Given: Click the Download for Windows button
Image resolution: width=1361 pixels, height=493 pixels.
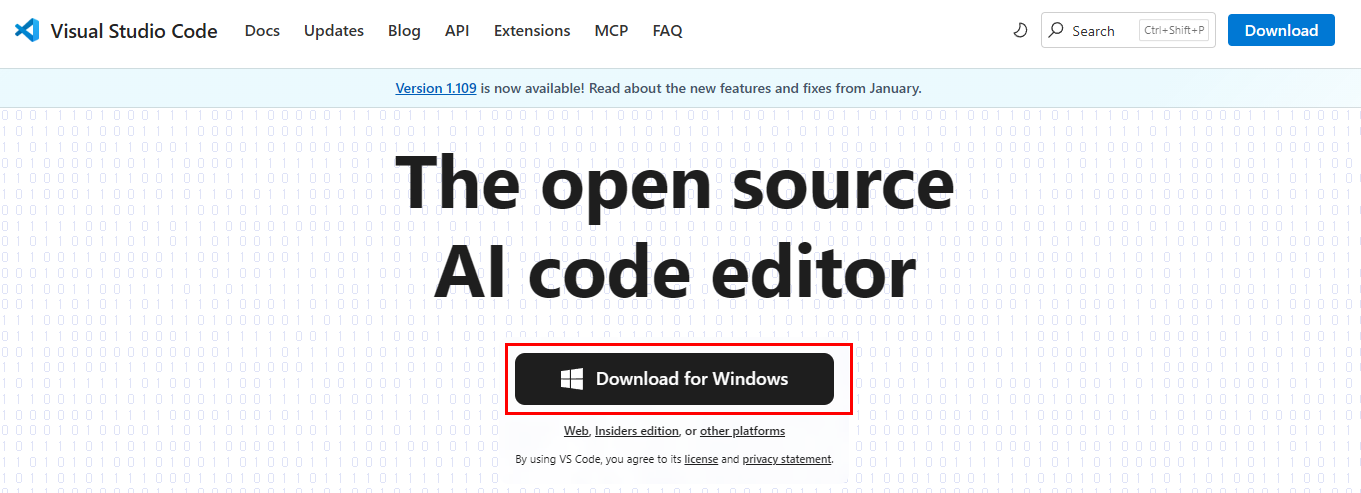Looking at the screenshot, I should click(674, 379).
